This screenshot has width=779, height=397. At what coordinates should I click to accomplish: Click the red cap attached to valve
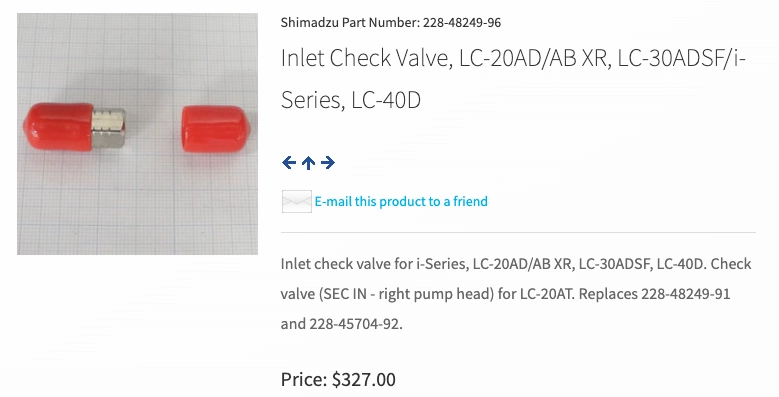pos(58,126)
